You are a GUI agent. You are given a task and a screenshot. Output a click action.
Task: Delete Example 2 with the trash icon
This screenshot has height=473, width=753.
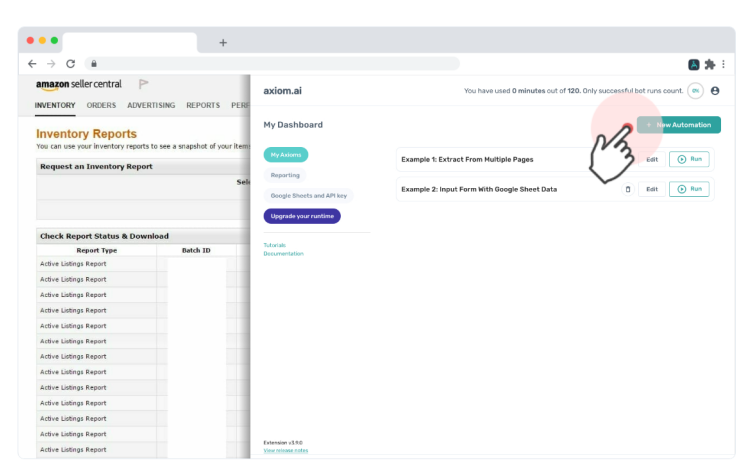pos(628,189)
